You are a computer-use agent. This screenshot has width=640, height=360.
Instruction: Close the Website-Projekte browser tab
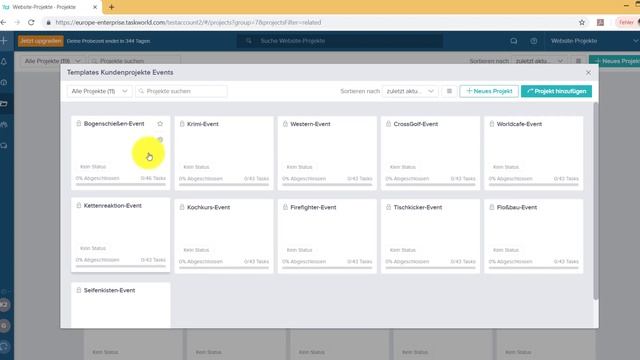tap(95, 7)
